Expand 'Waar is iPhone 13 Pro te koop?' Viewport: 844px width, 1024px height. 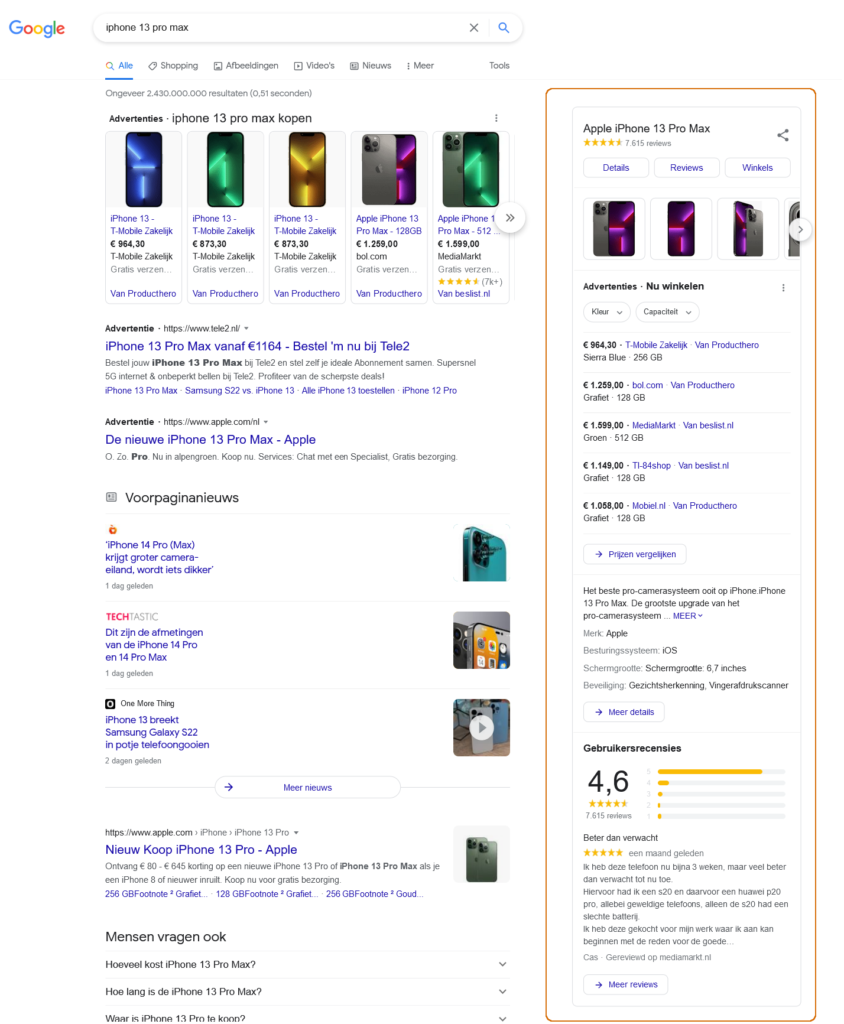point(307,1017)
